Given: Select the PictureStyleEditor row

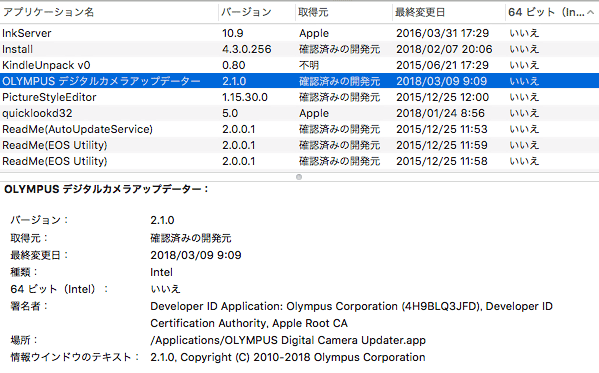Looking at the screenshot, I should 300,97.
